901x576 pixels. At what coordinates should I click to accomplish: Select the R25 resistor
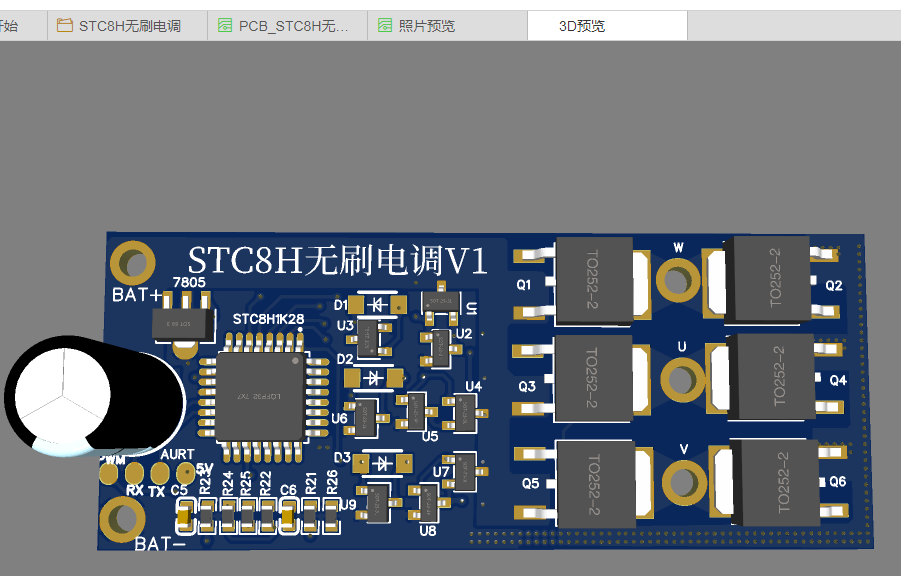248,517
